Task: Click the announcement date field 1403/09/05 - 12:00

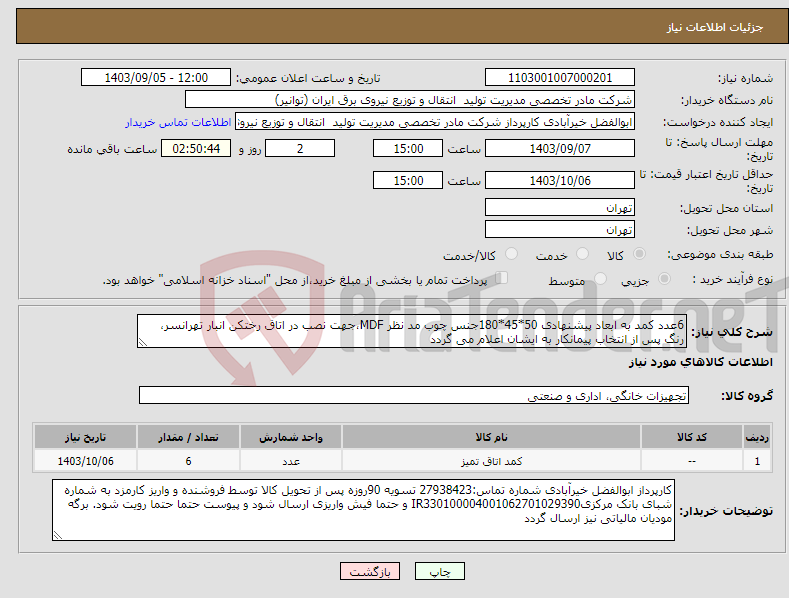Action: pyautogui.click(x=156, y=78)
